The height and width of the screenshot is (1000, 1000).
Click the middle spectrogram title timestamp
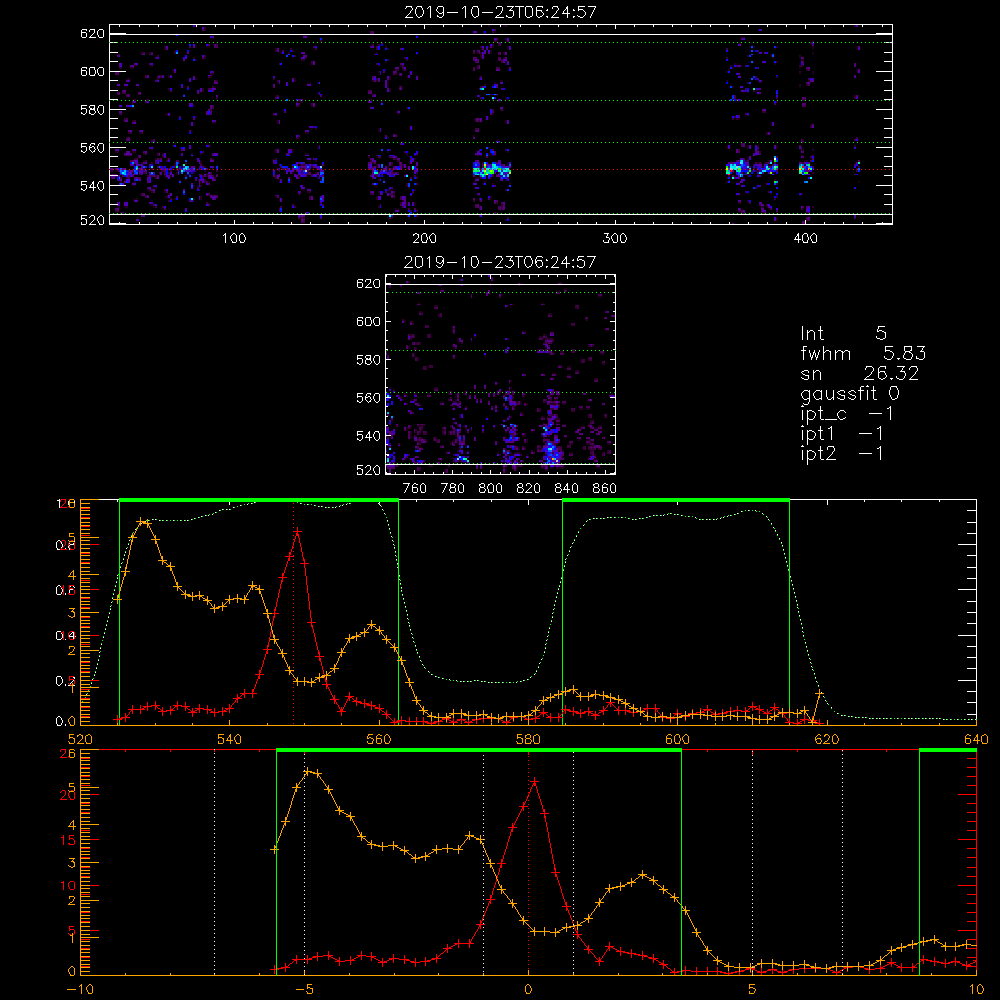(500, 261)
